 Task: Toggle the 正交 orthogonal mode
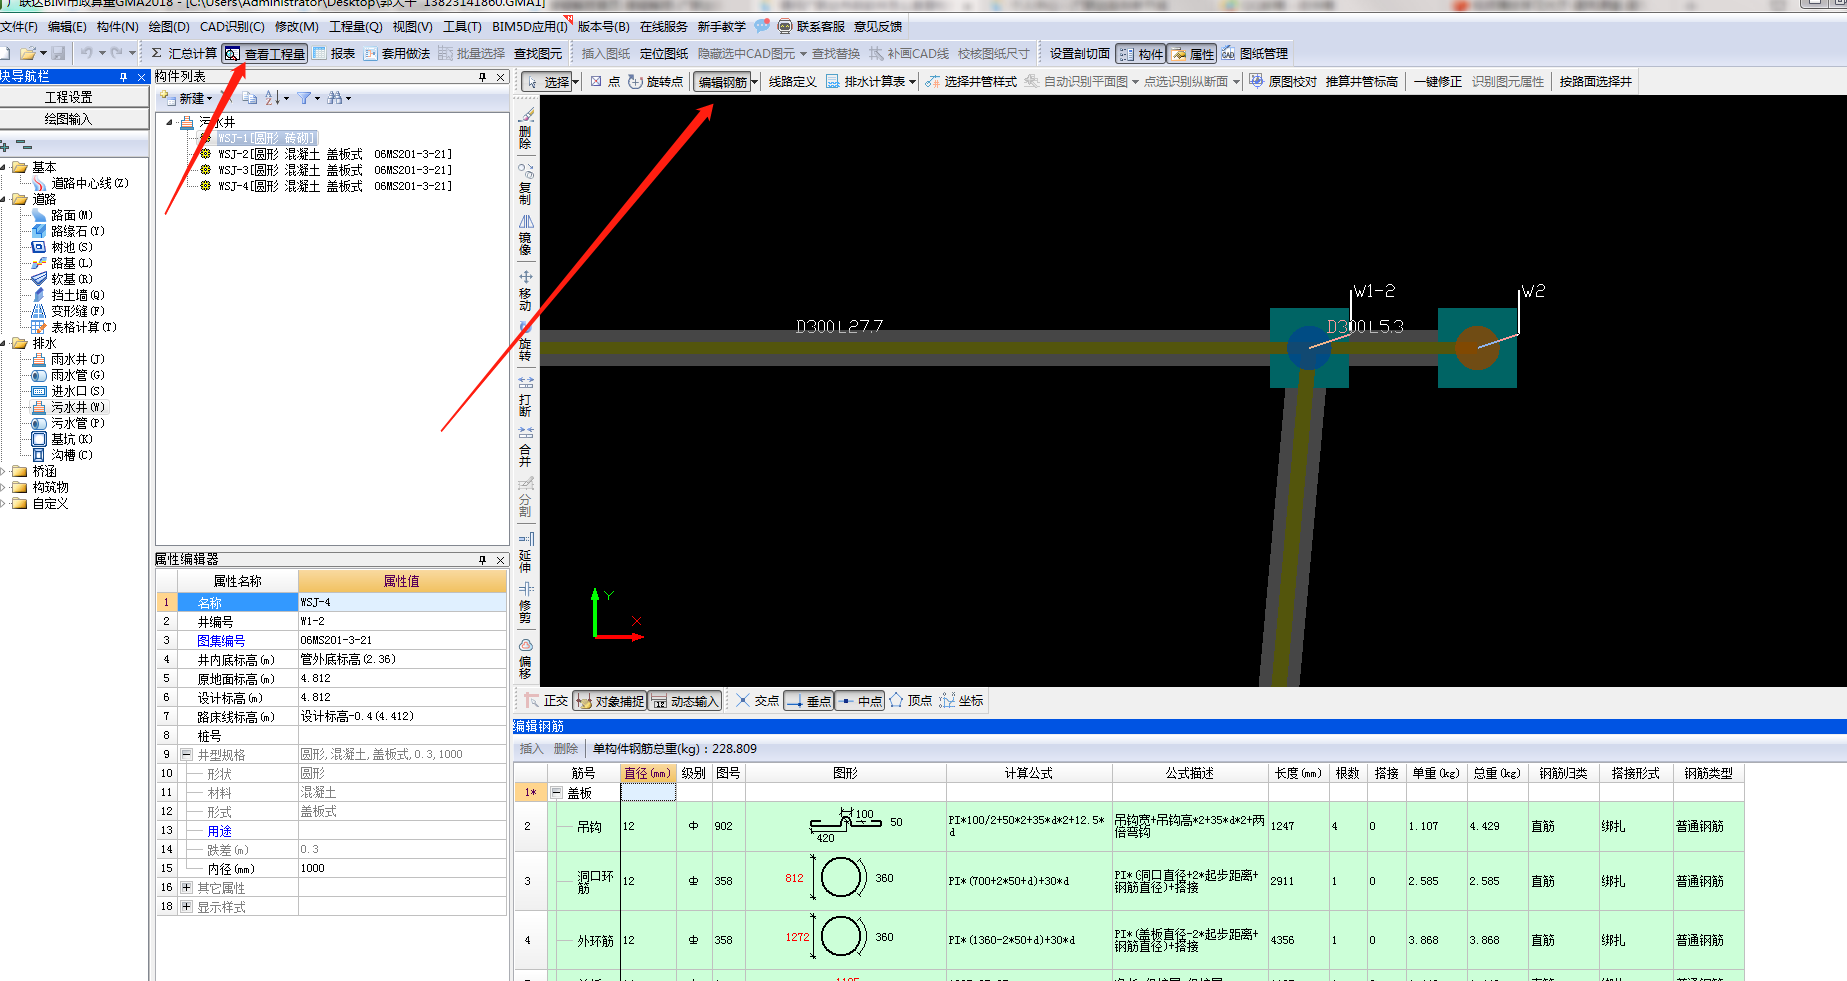tap(545, 701)
